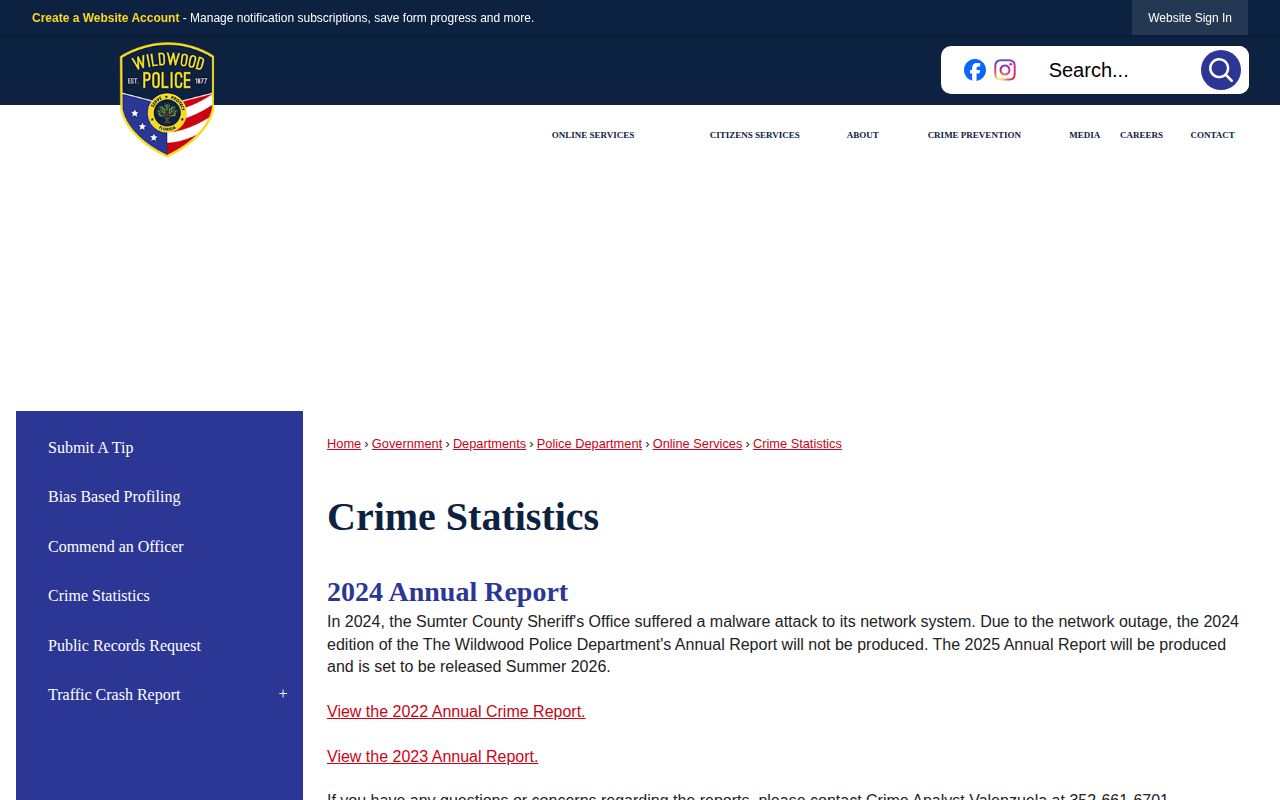Go to Government breadcrumb link
The image size is (1280, 800).
coord(407,444)
